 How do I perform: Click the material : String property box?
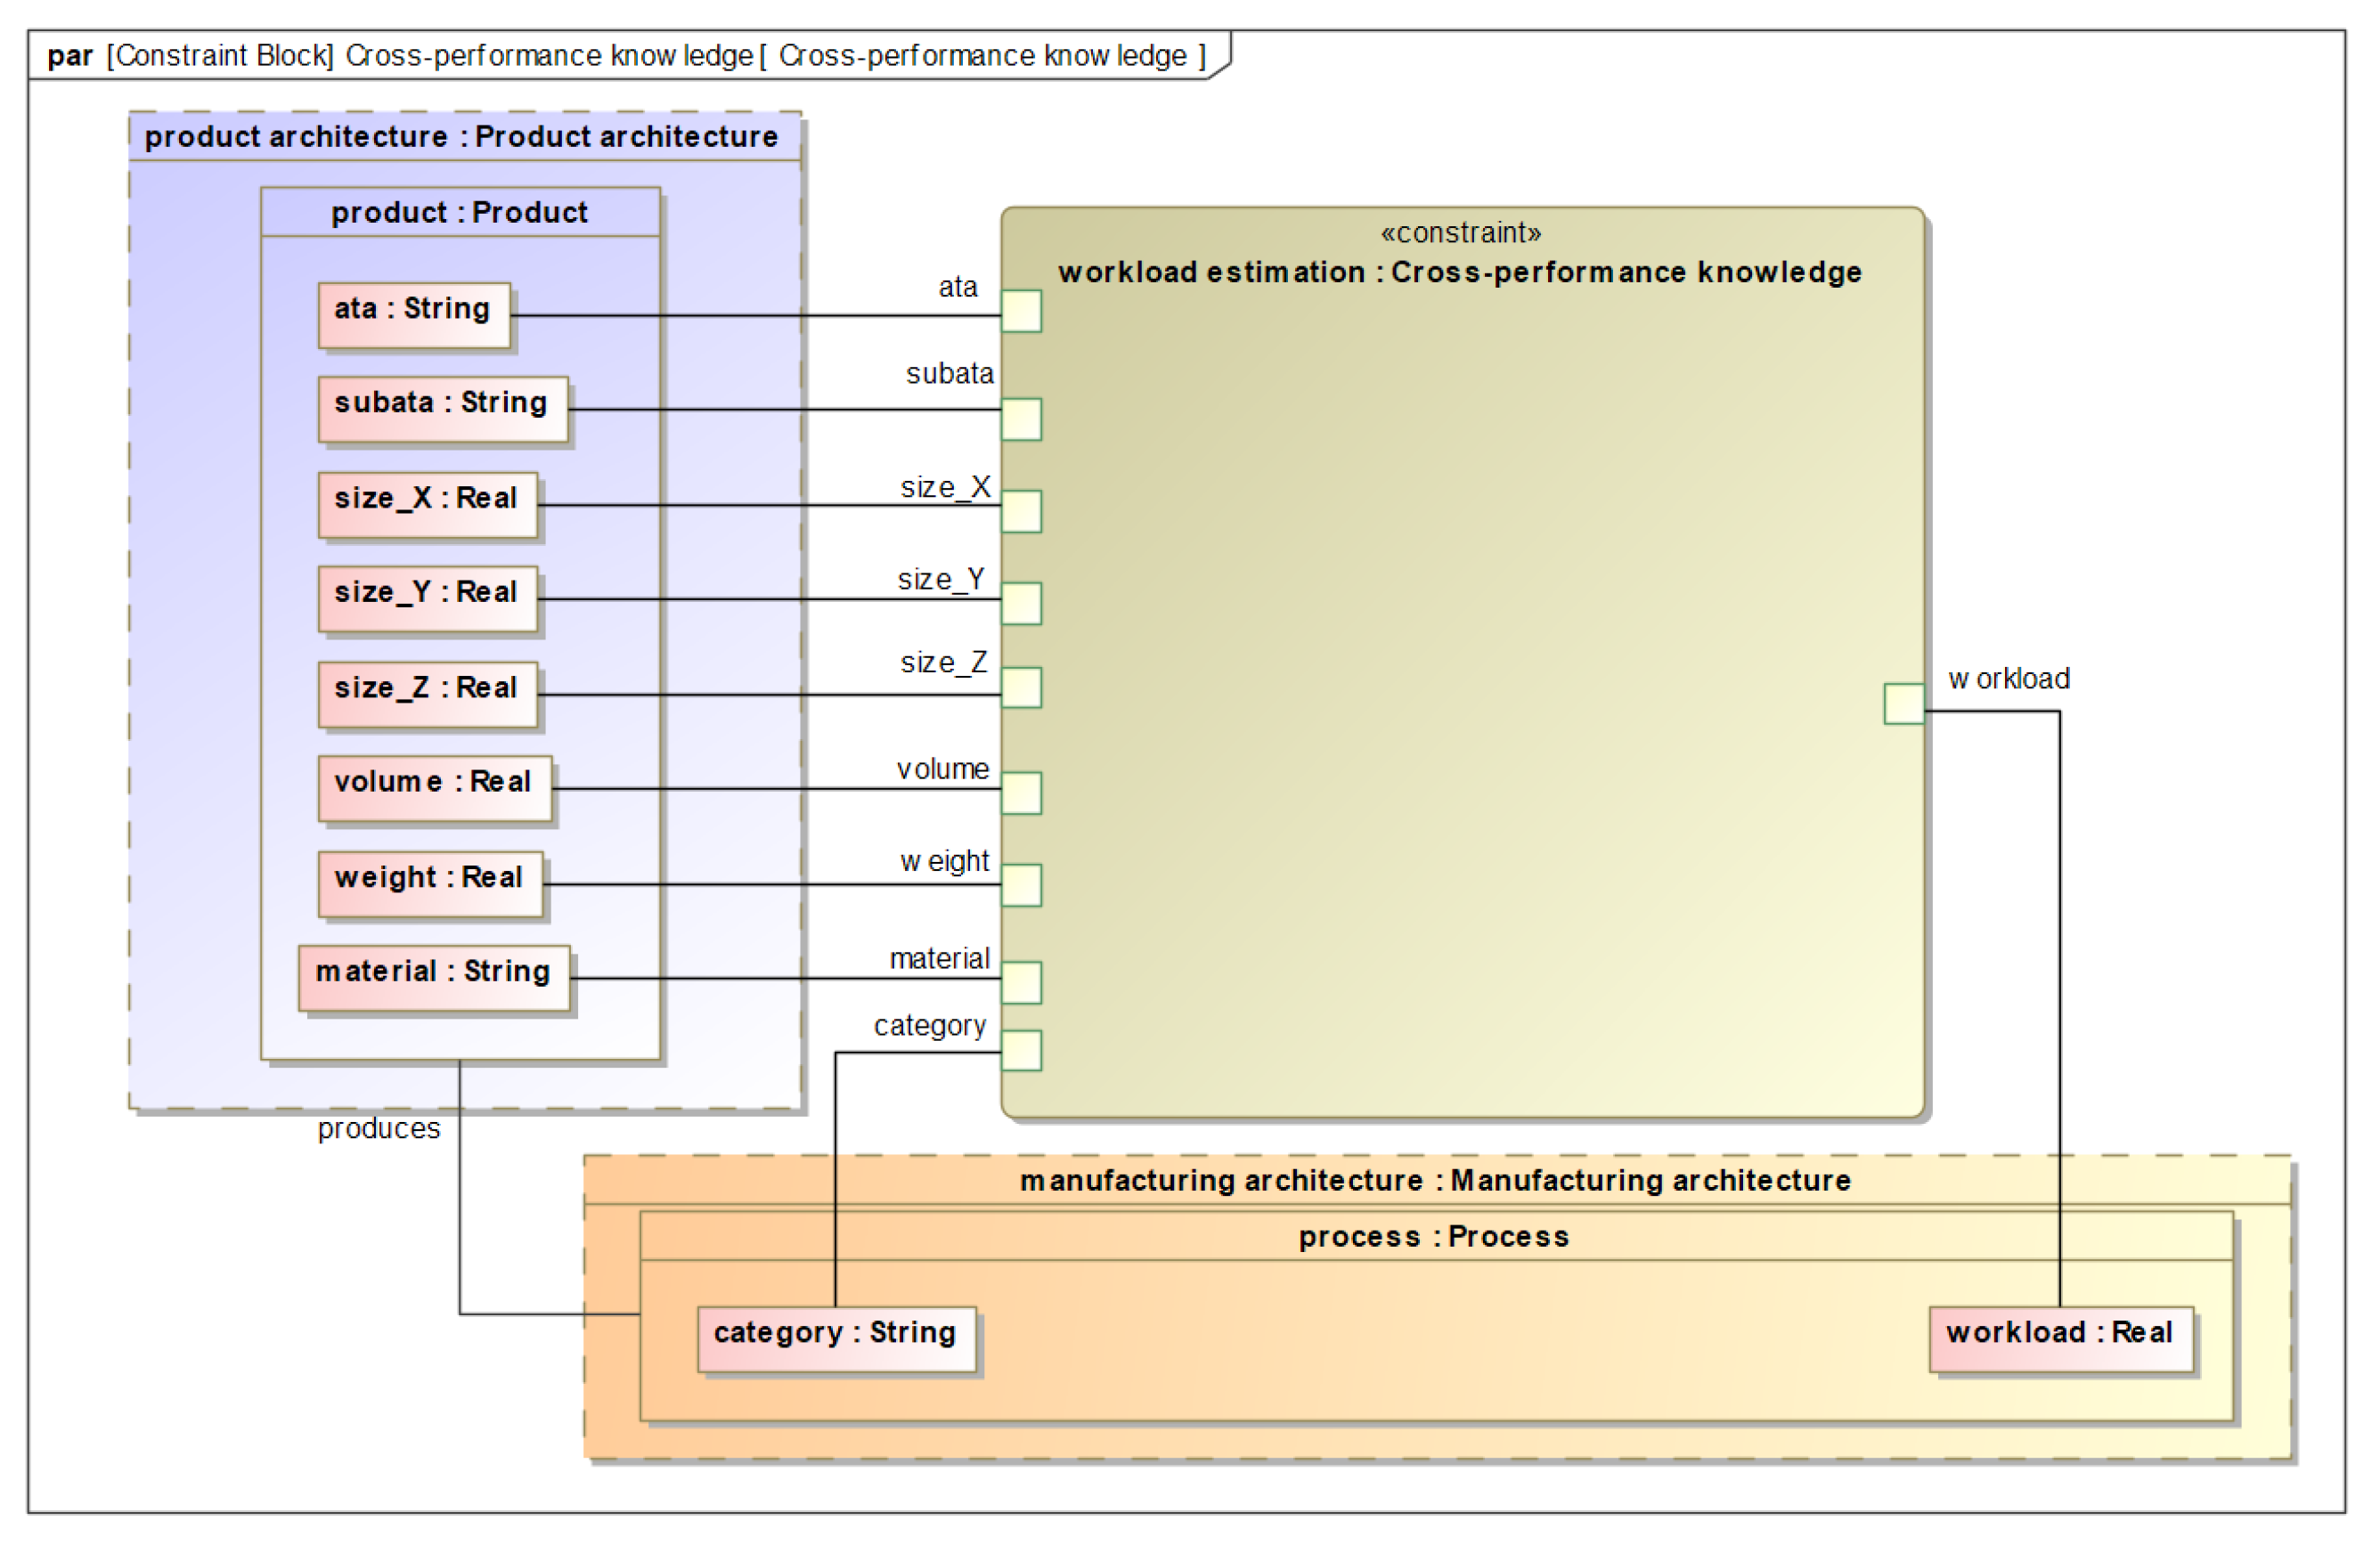pyautogui.click(x=433, y=977)
